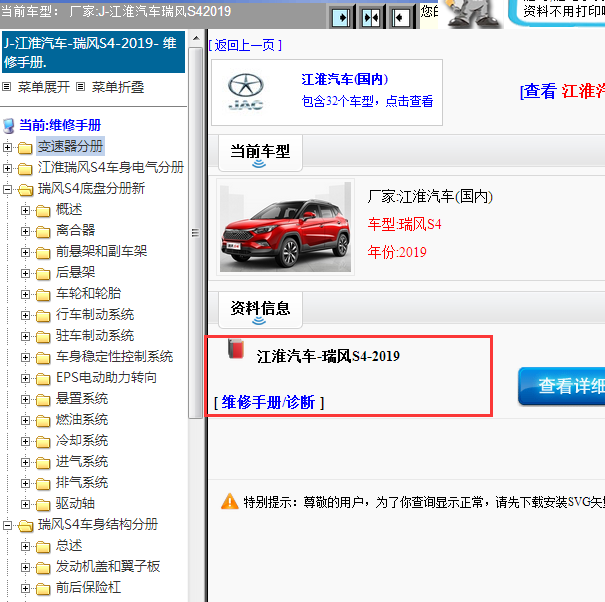Click the 返回上一页 link

[245, 46]
